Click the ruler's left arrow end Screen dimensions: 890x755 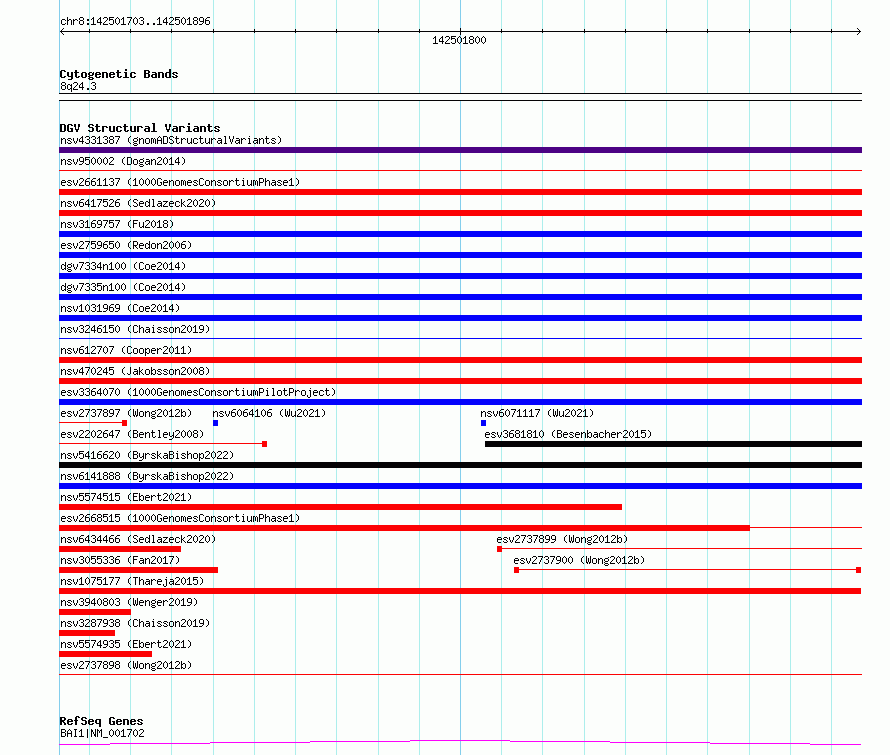pos(62,32)
